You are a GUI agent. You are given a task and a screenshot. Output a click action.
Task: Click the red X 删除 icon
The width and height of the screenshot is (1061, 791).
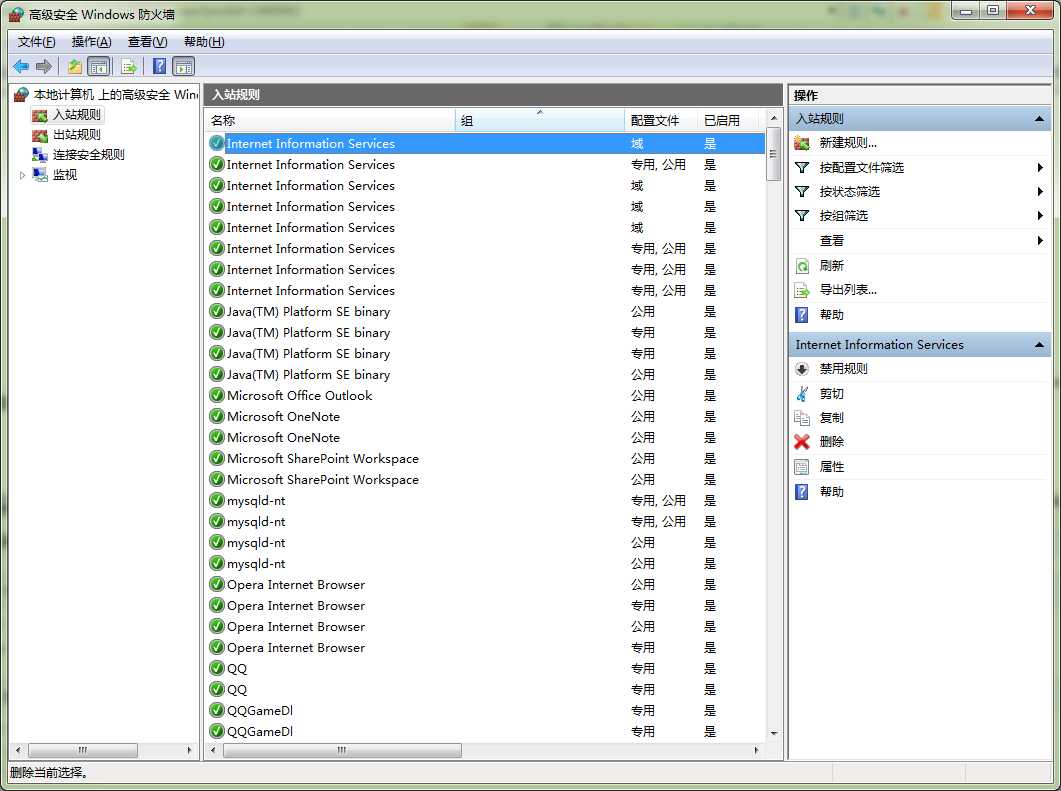tap(802, 442)
